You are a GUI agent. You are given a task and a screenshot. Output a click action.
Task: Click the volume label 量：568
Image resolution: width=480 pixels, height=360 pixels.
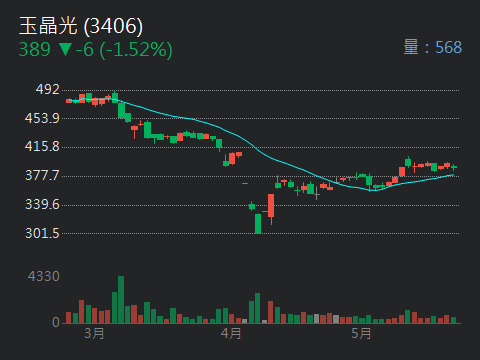pyautogui.click(x=433, y=47)
